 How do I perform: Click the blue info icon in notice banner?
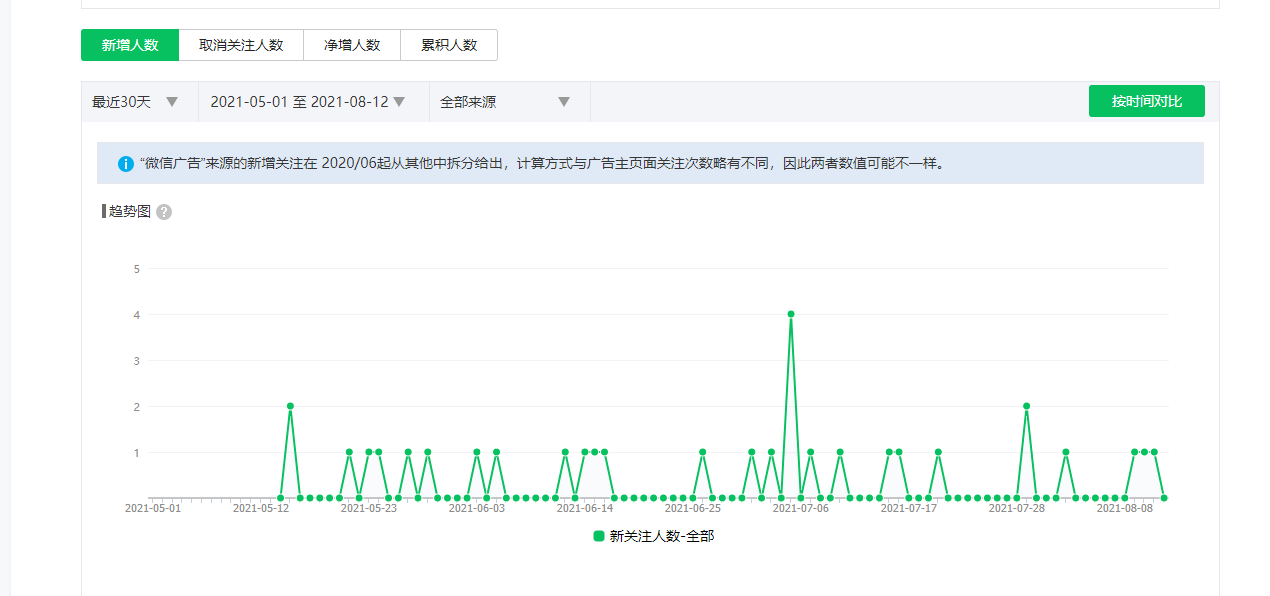coord(125,163)
